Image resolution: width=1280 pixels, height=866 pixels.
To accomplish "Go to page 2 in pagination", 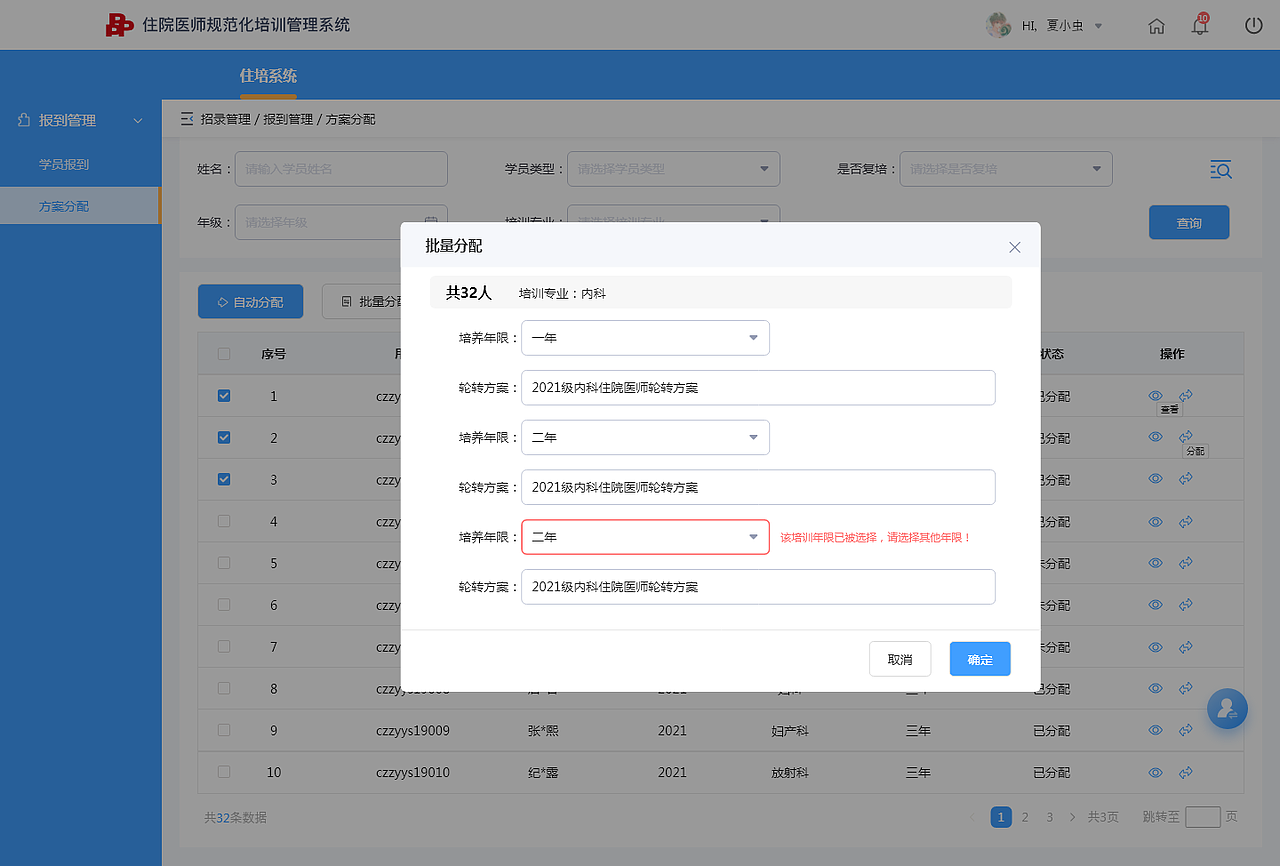I will pos(1025,817).
